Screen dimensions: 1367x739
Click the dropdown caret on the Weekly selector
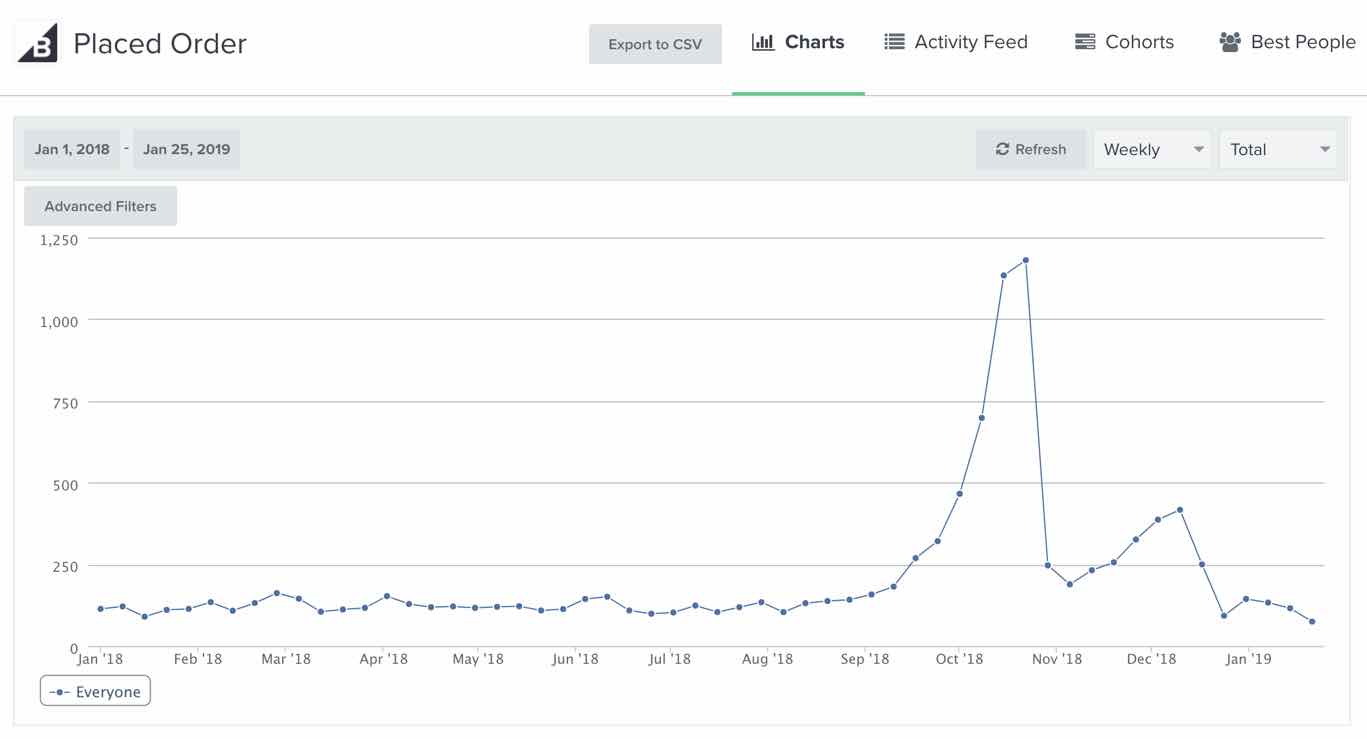tap(1197, 150)
